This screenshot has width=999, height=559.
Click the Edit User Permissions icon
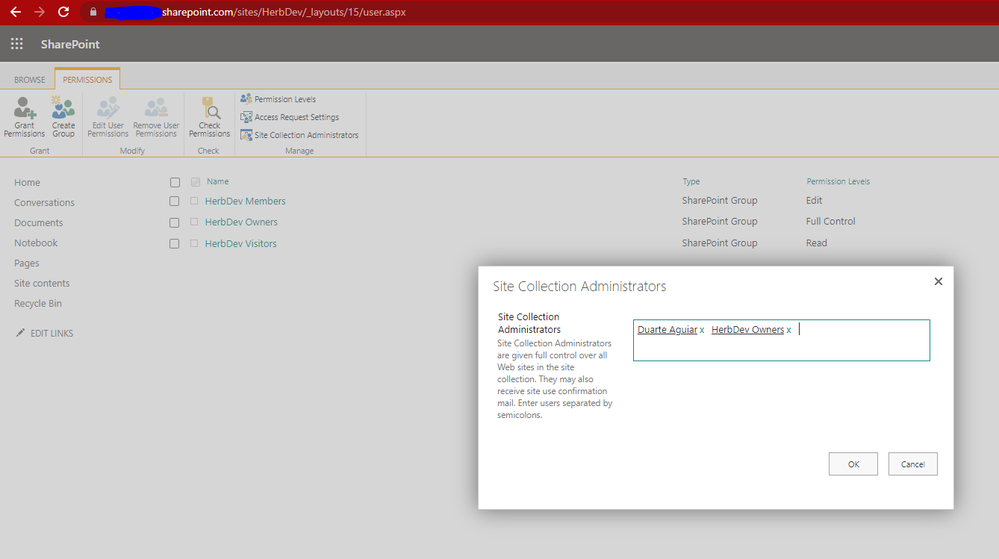click(x=108, y=108)
